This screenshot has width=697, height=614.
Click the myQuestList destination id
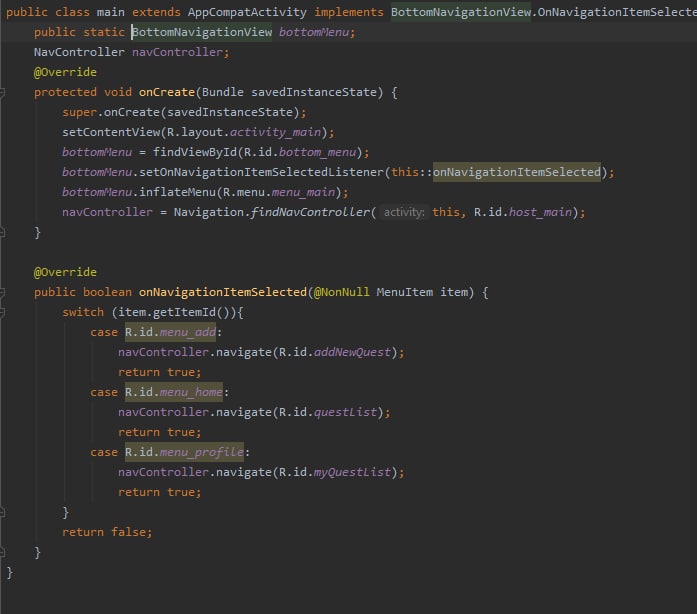coord(353,472)
